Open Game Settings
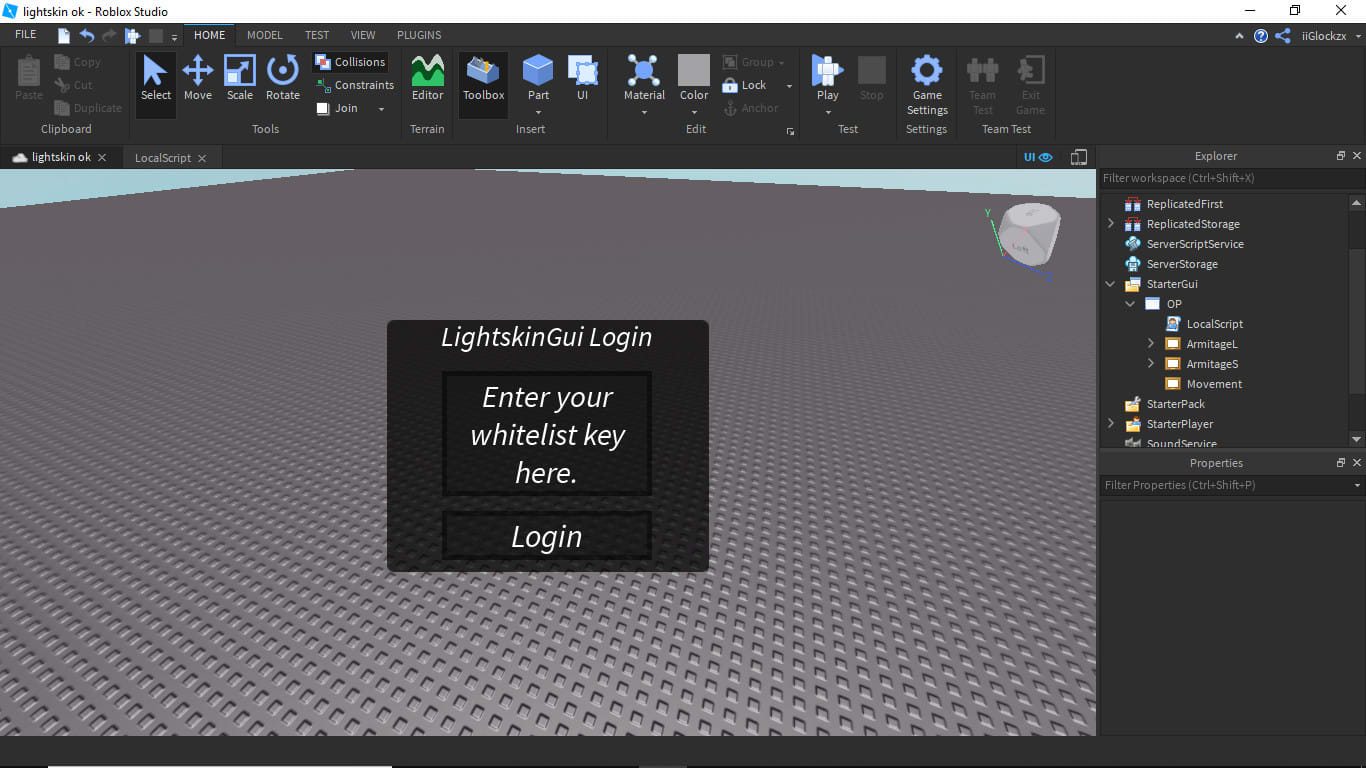The width and height of the screenshot is (1366, 768). point(927,85)
